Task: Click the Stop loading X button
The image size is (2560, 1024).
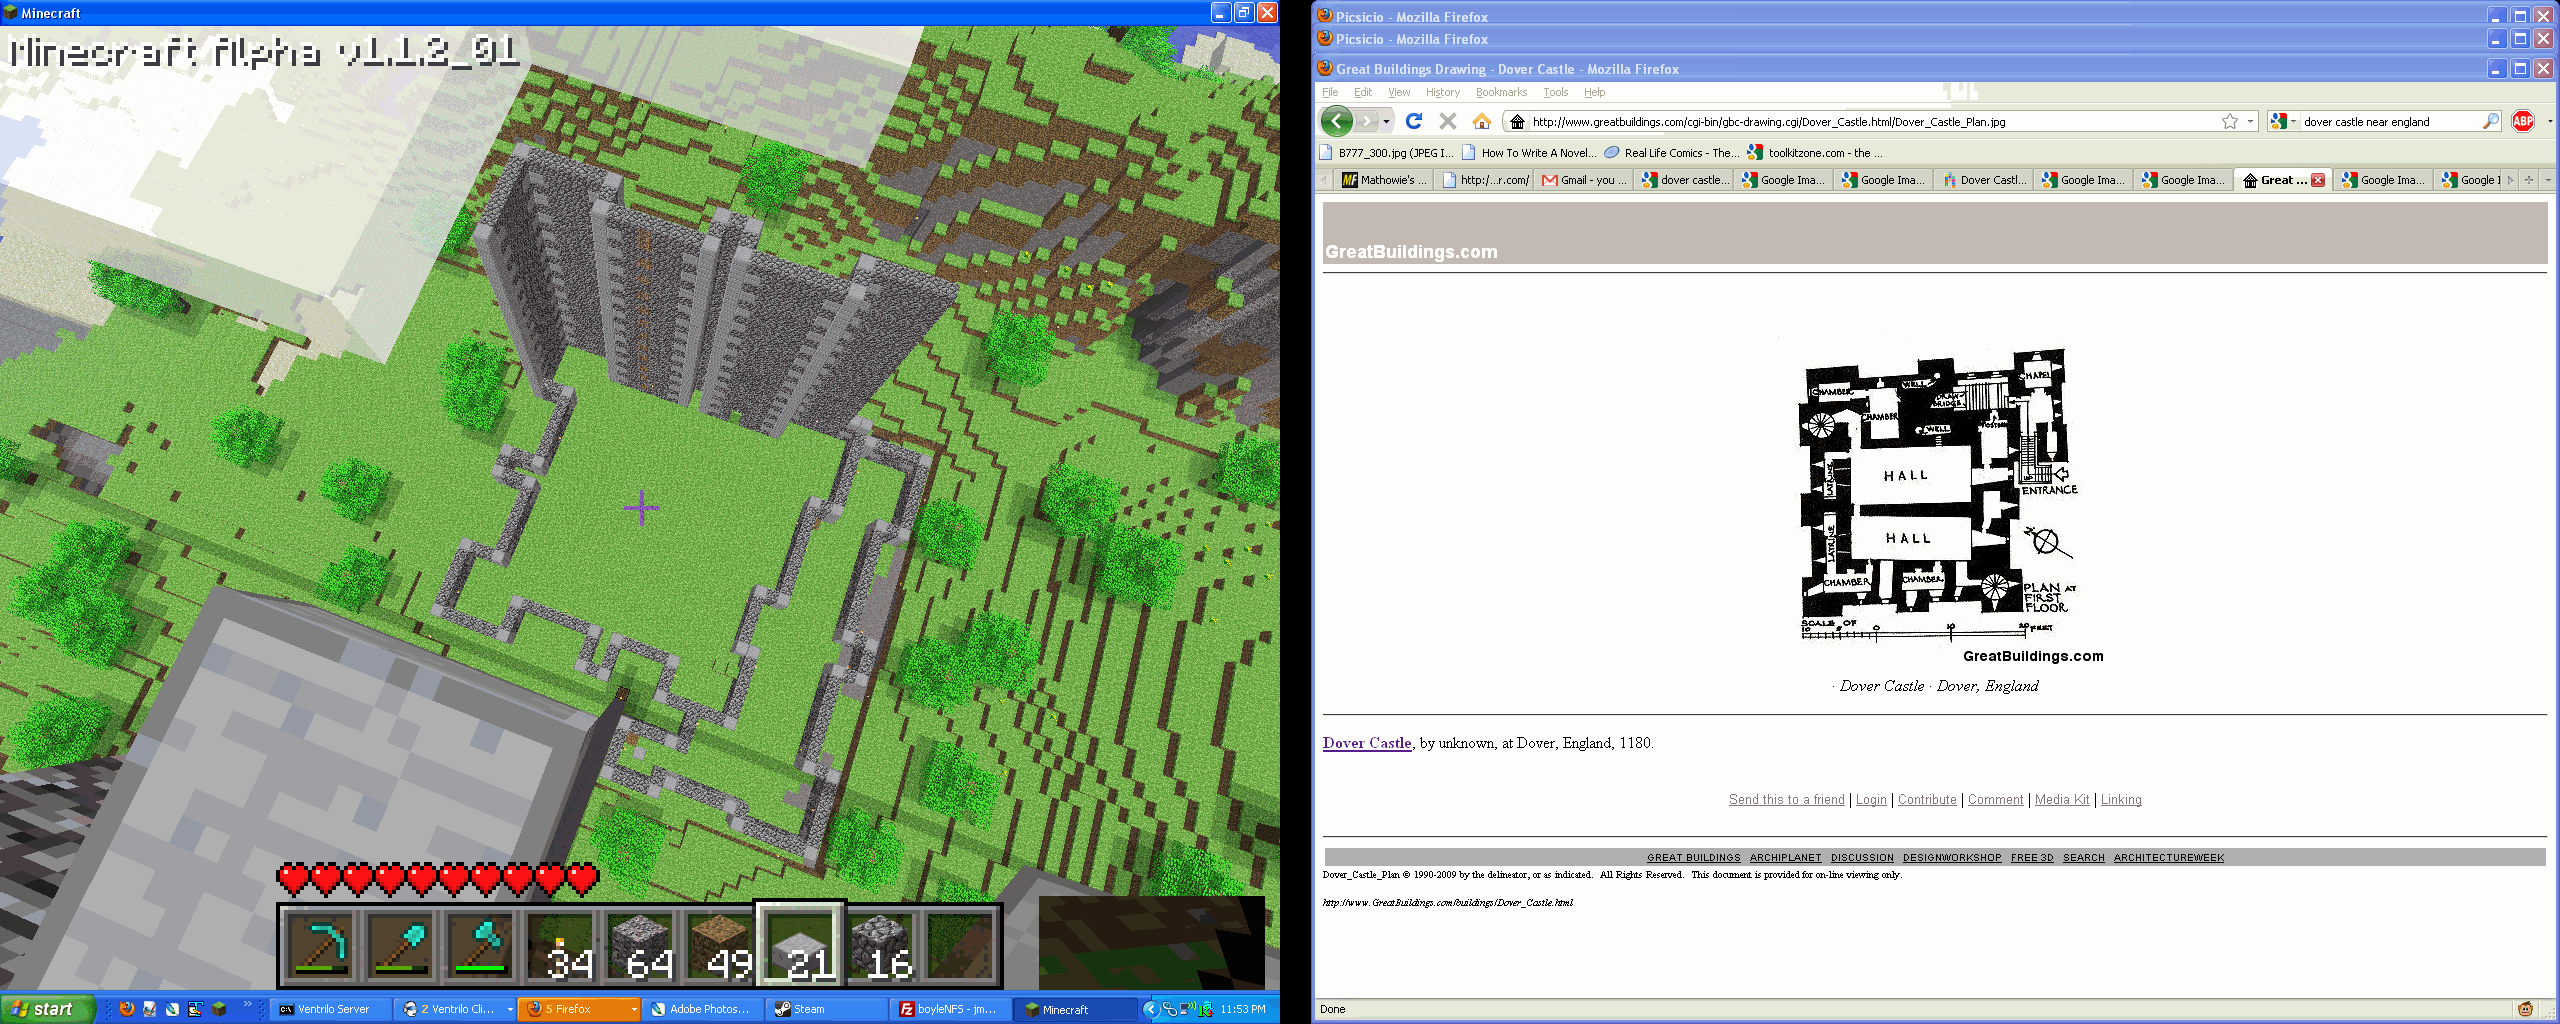Action: [1447, 121]
